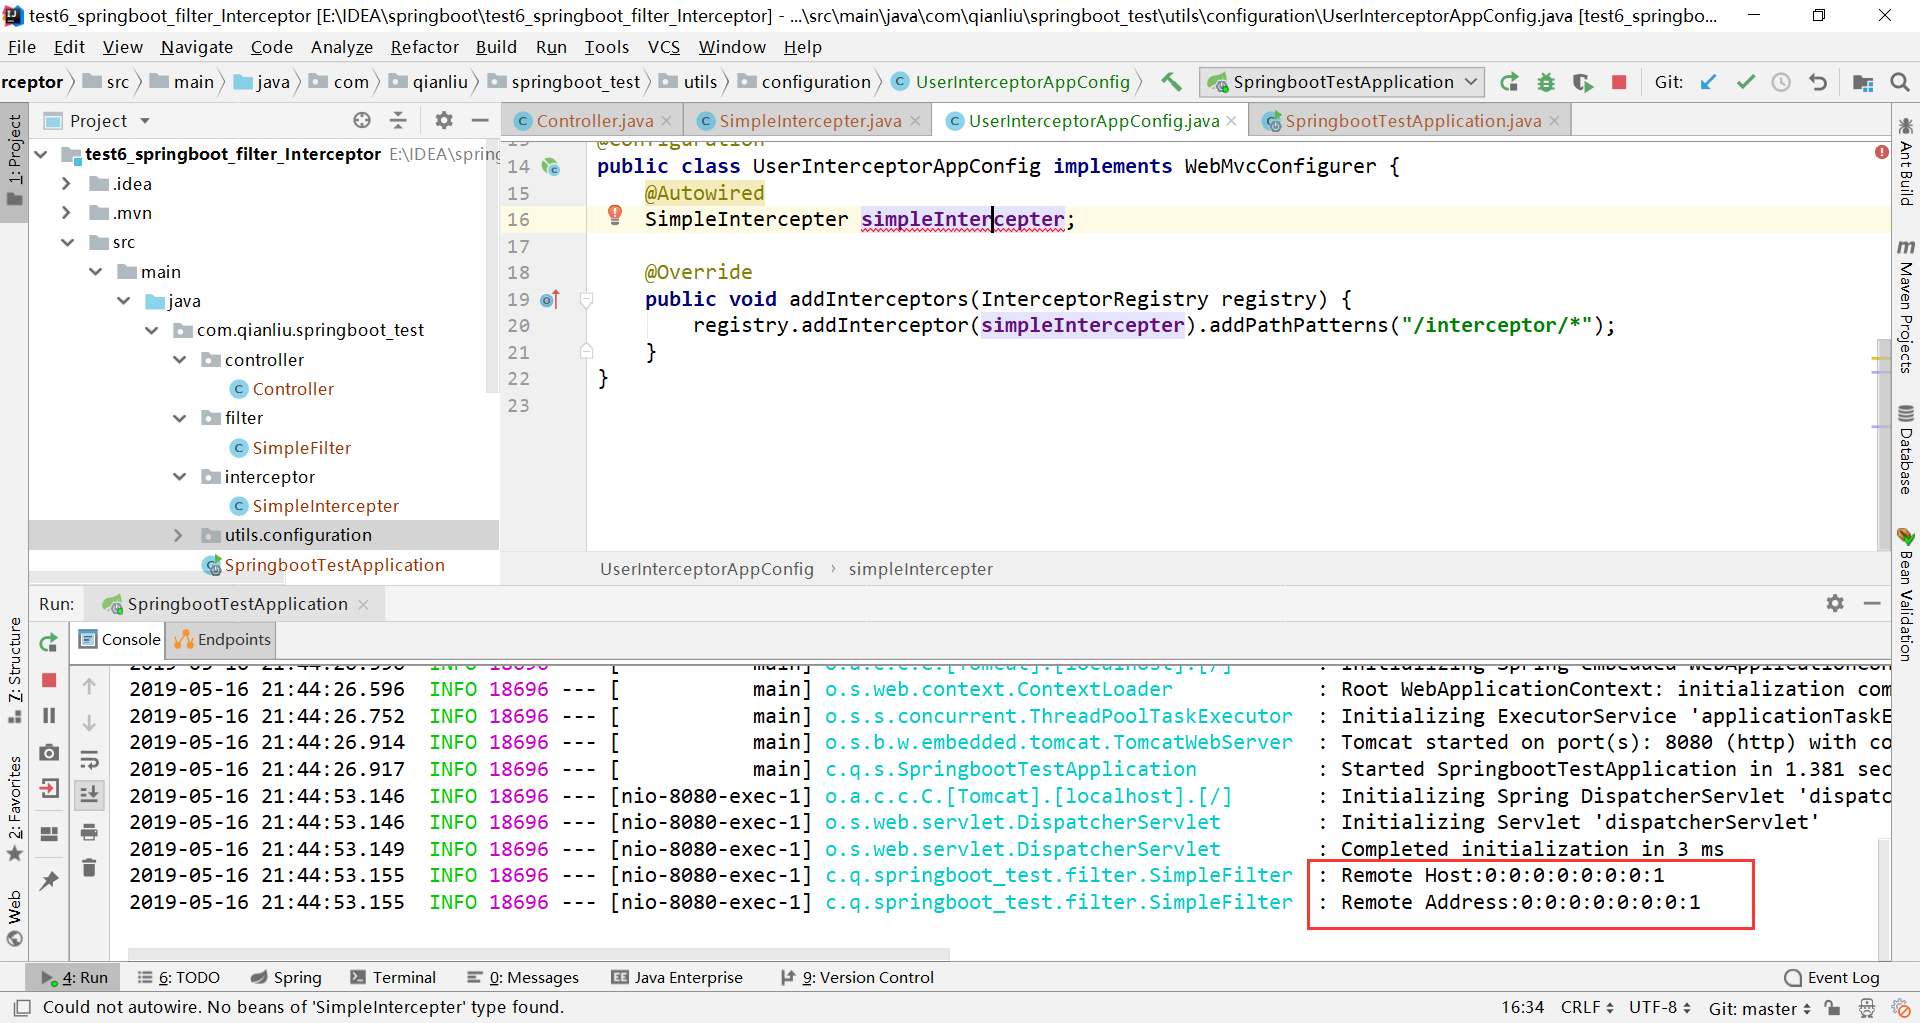Dump threads with camera icon
The height and width of the screenshot is (1023, 1920).
point(49,752)
